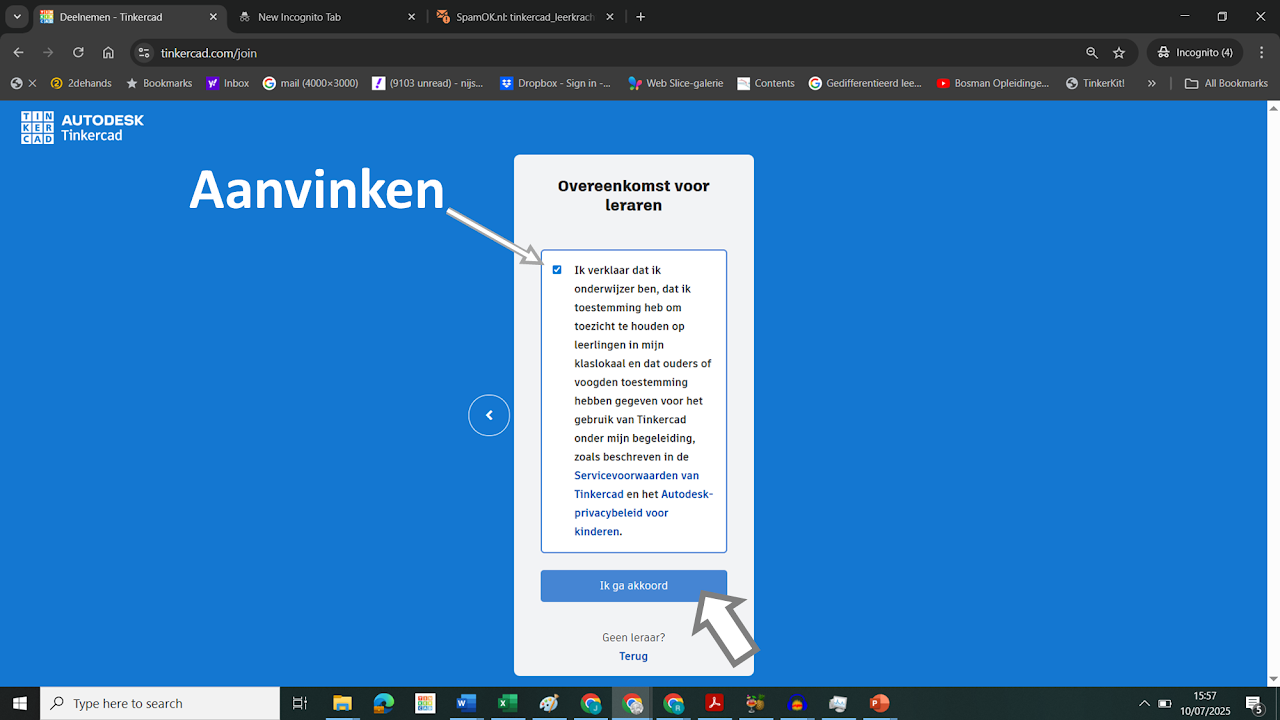Click the browser Forward arrow
Image resolution: width=1280 pixels, height=720 pixels.
(x=48, y=52)
